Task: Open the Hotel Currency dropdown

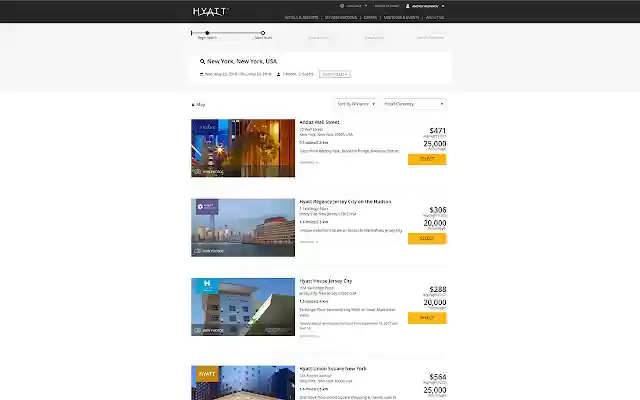Action: [x=414, y=104]
